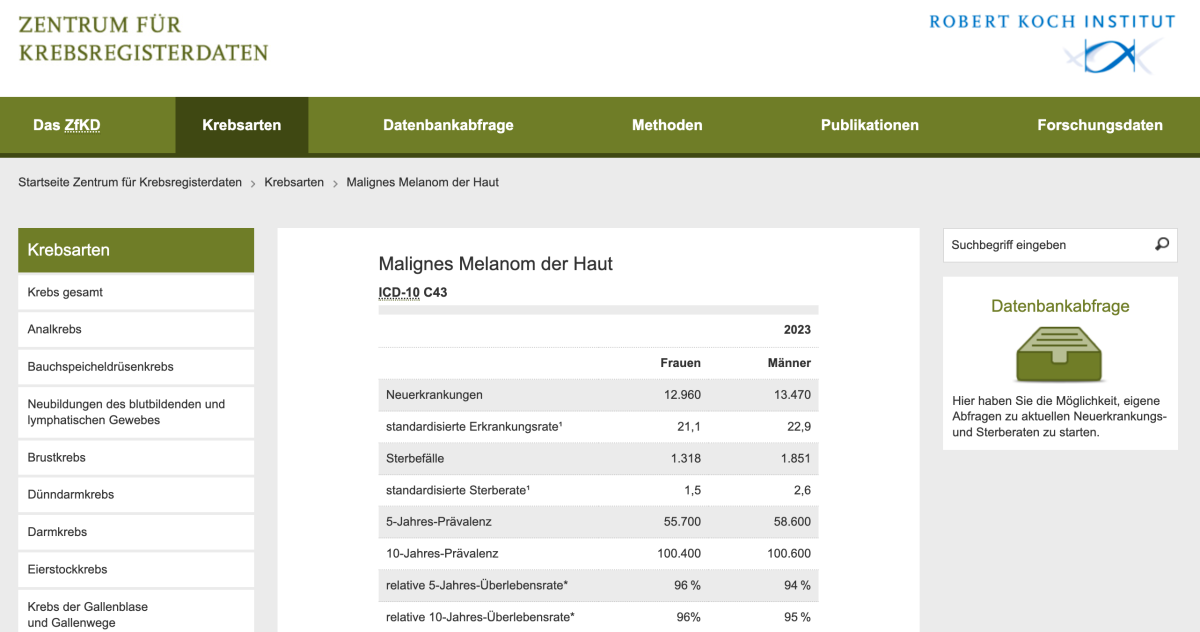Click the standardisierte Sterberate row label
1200x632 pixels.
pyautogui.click(x=458, y=490)
